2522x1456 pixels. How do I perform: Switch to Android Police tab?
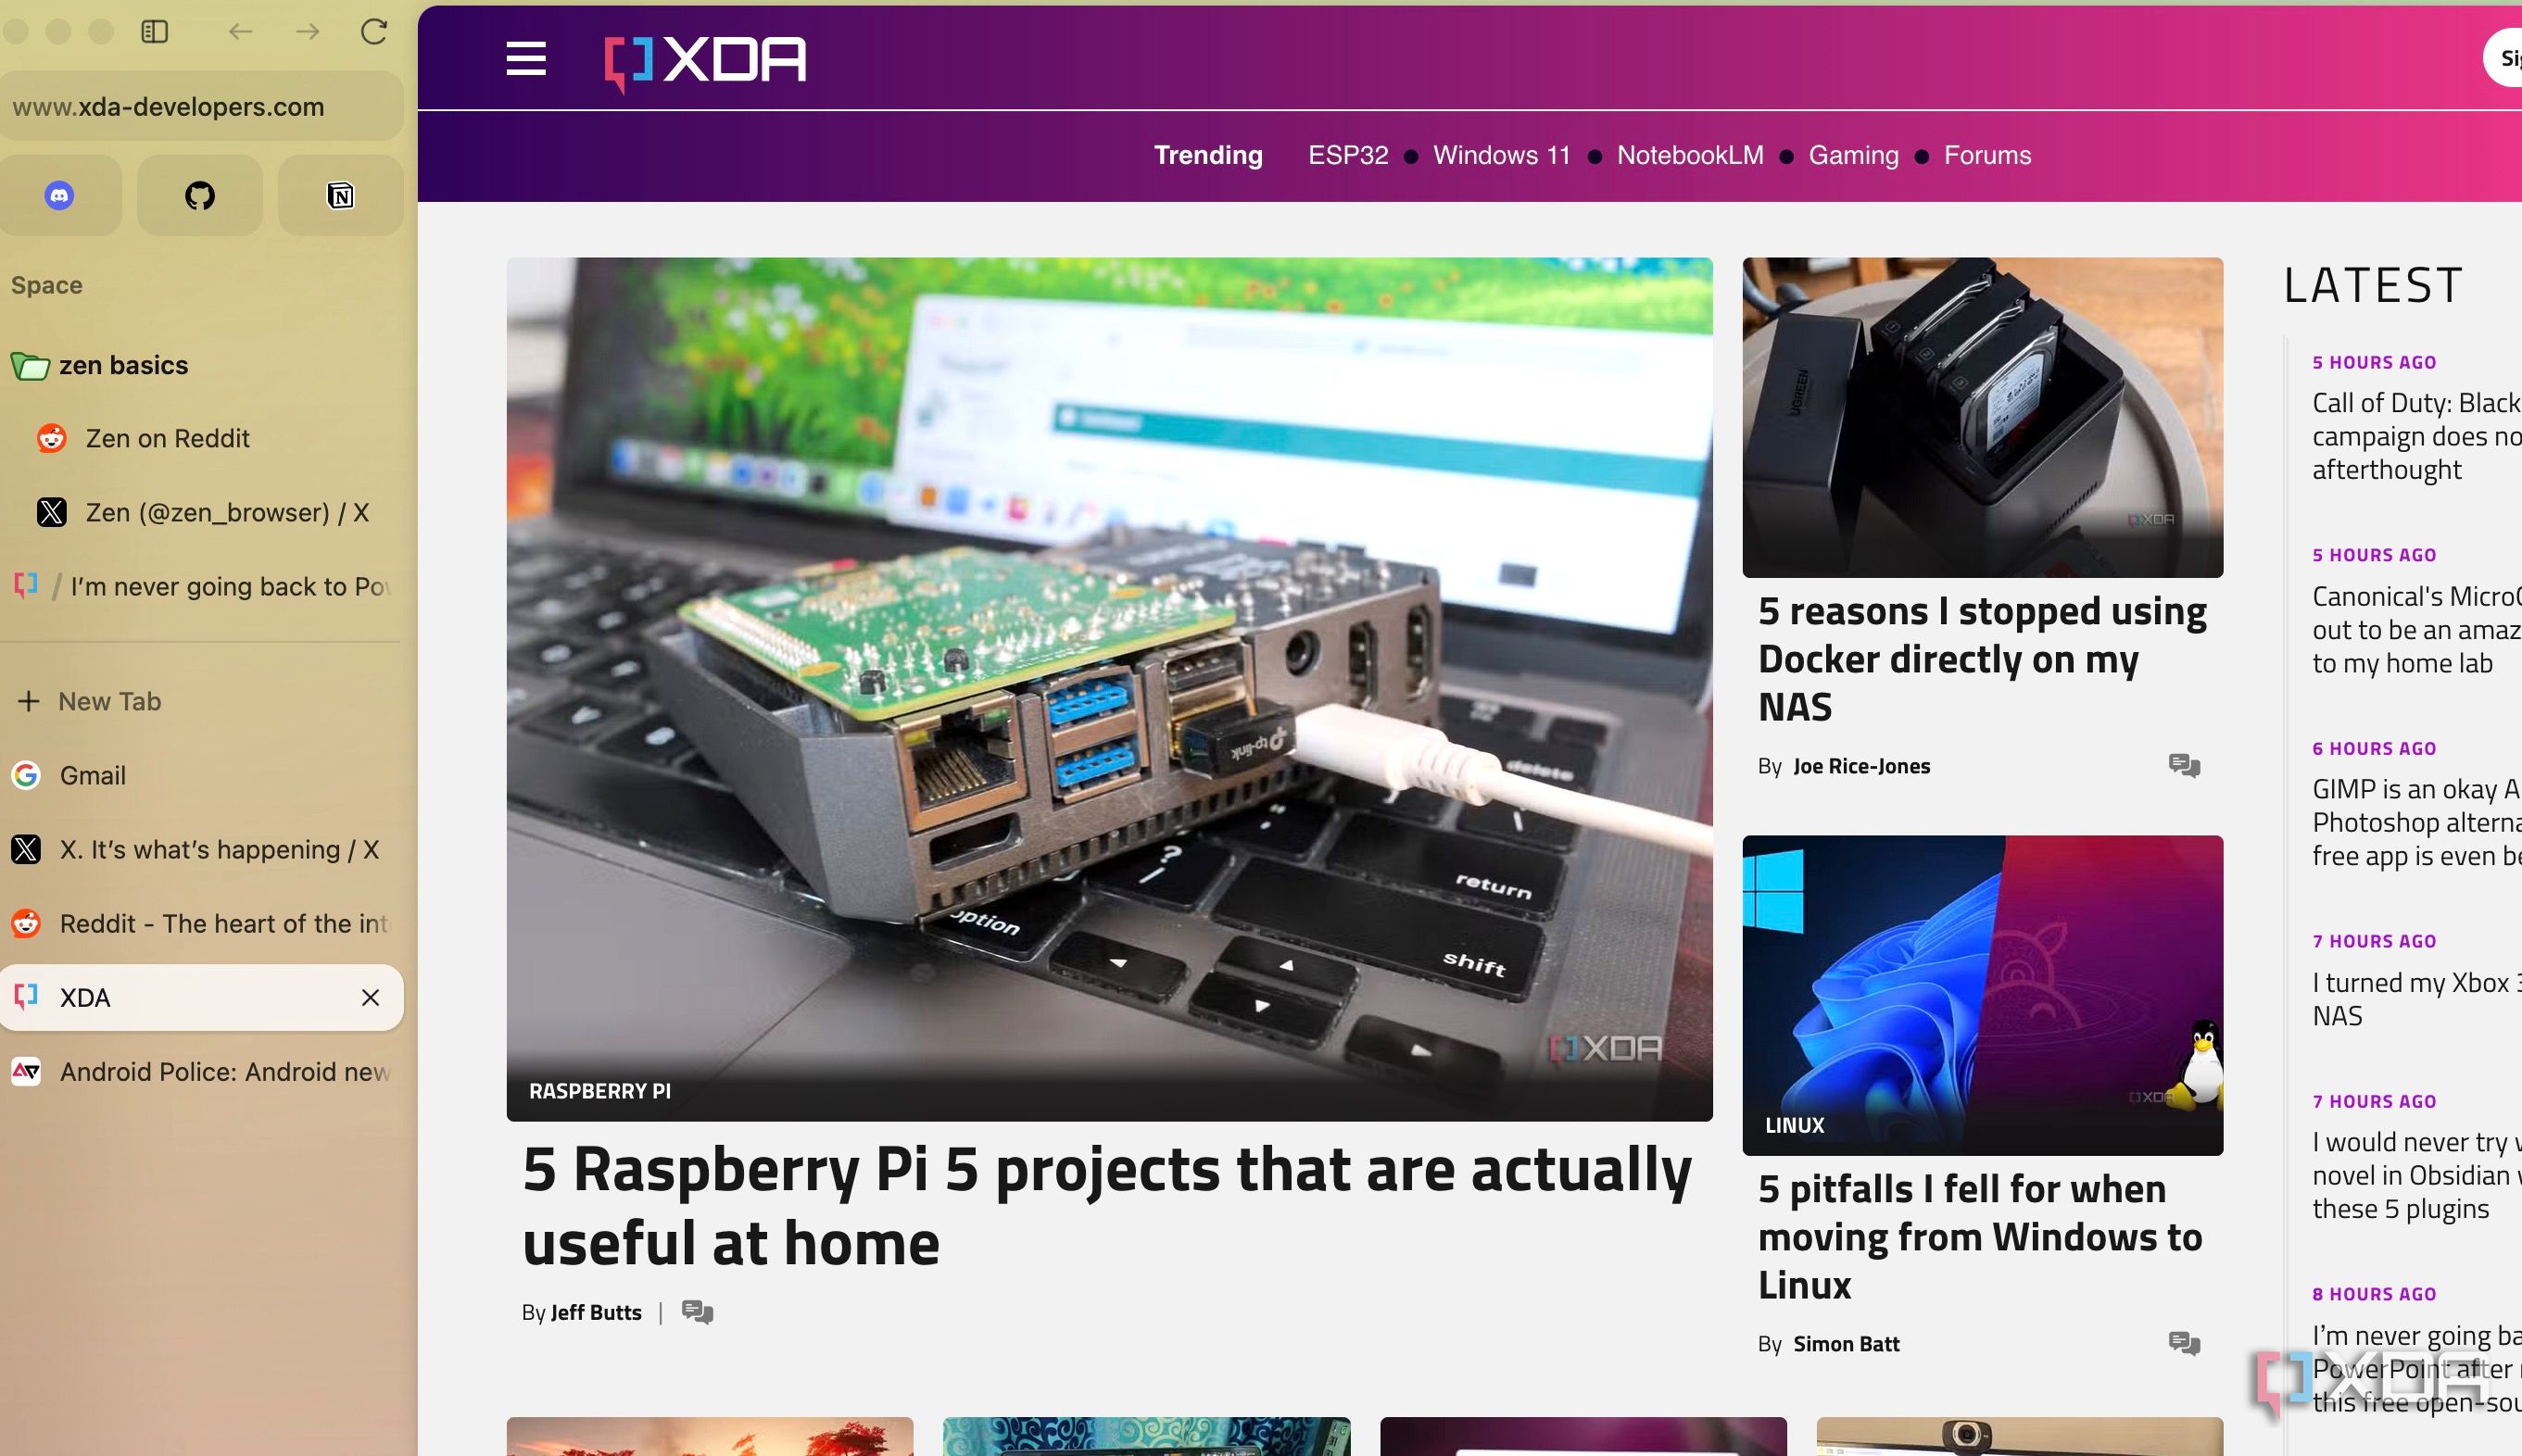(x=222, y=1072)
